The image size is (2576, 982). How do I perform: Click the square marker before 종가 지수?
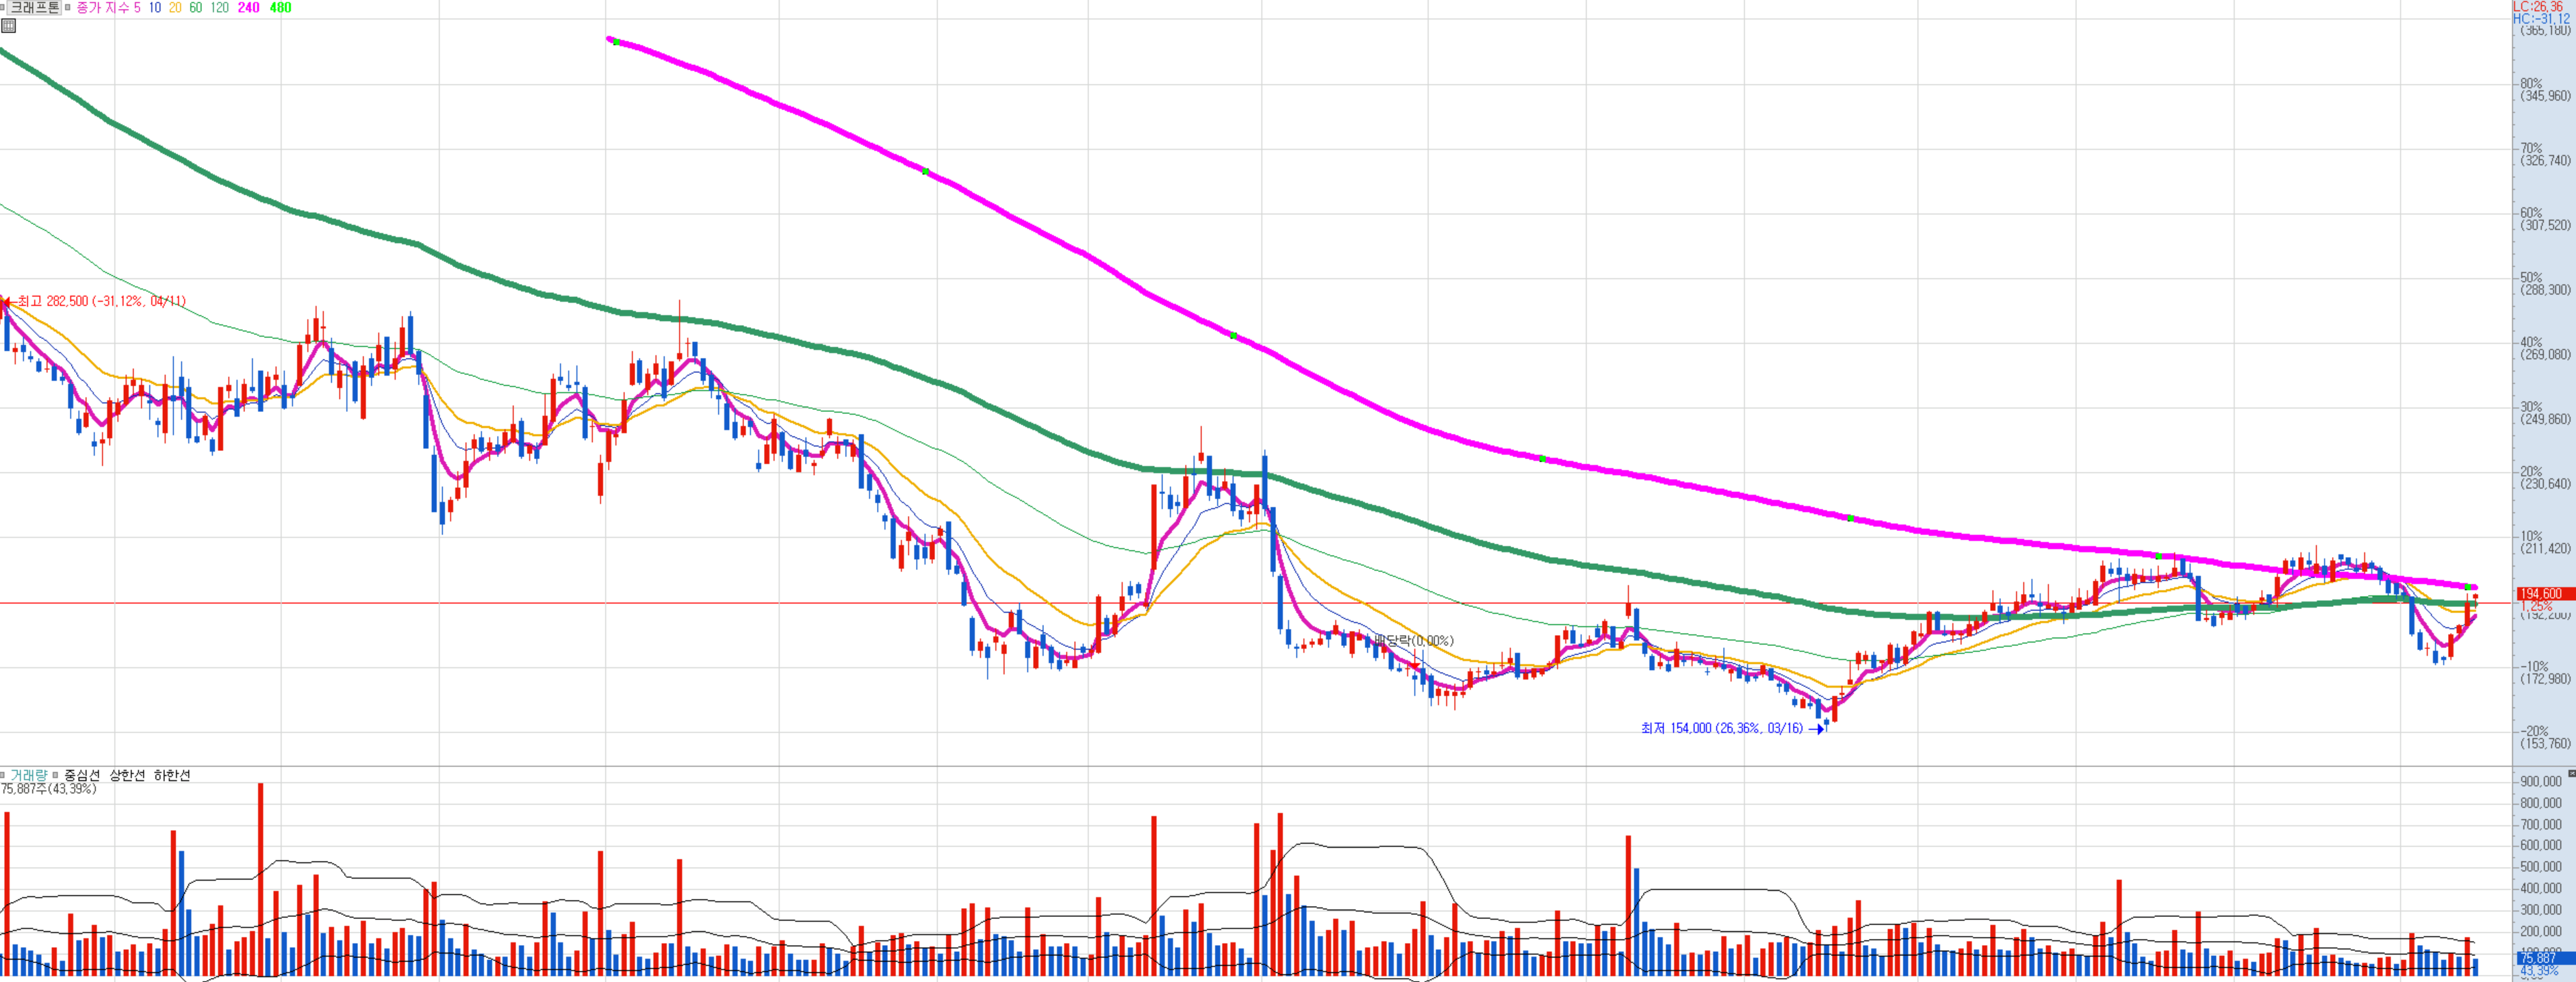(x=68, y=7)
